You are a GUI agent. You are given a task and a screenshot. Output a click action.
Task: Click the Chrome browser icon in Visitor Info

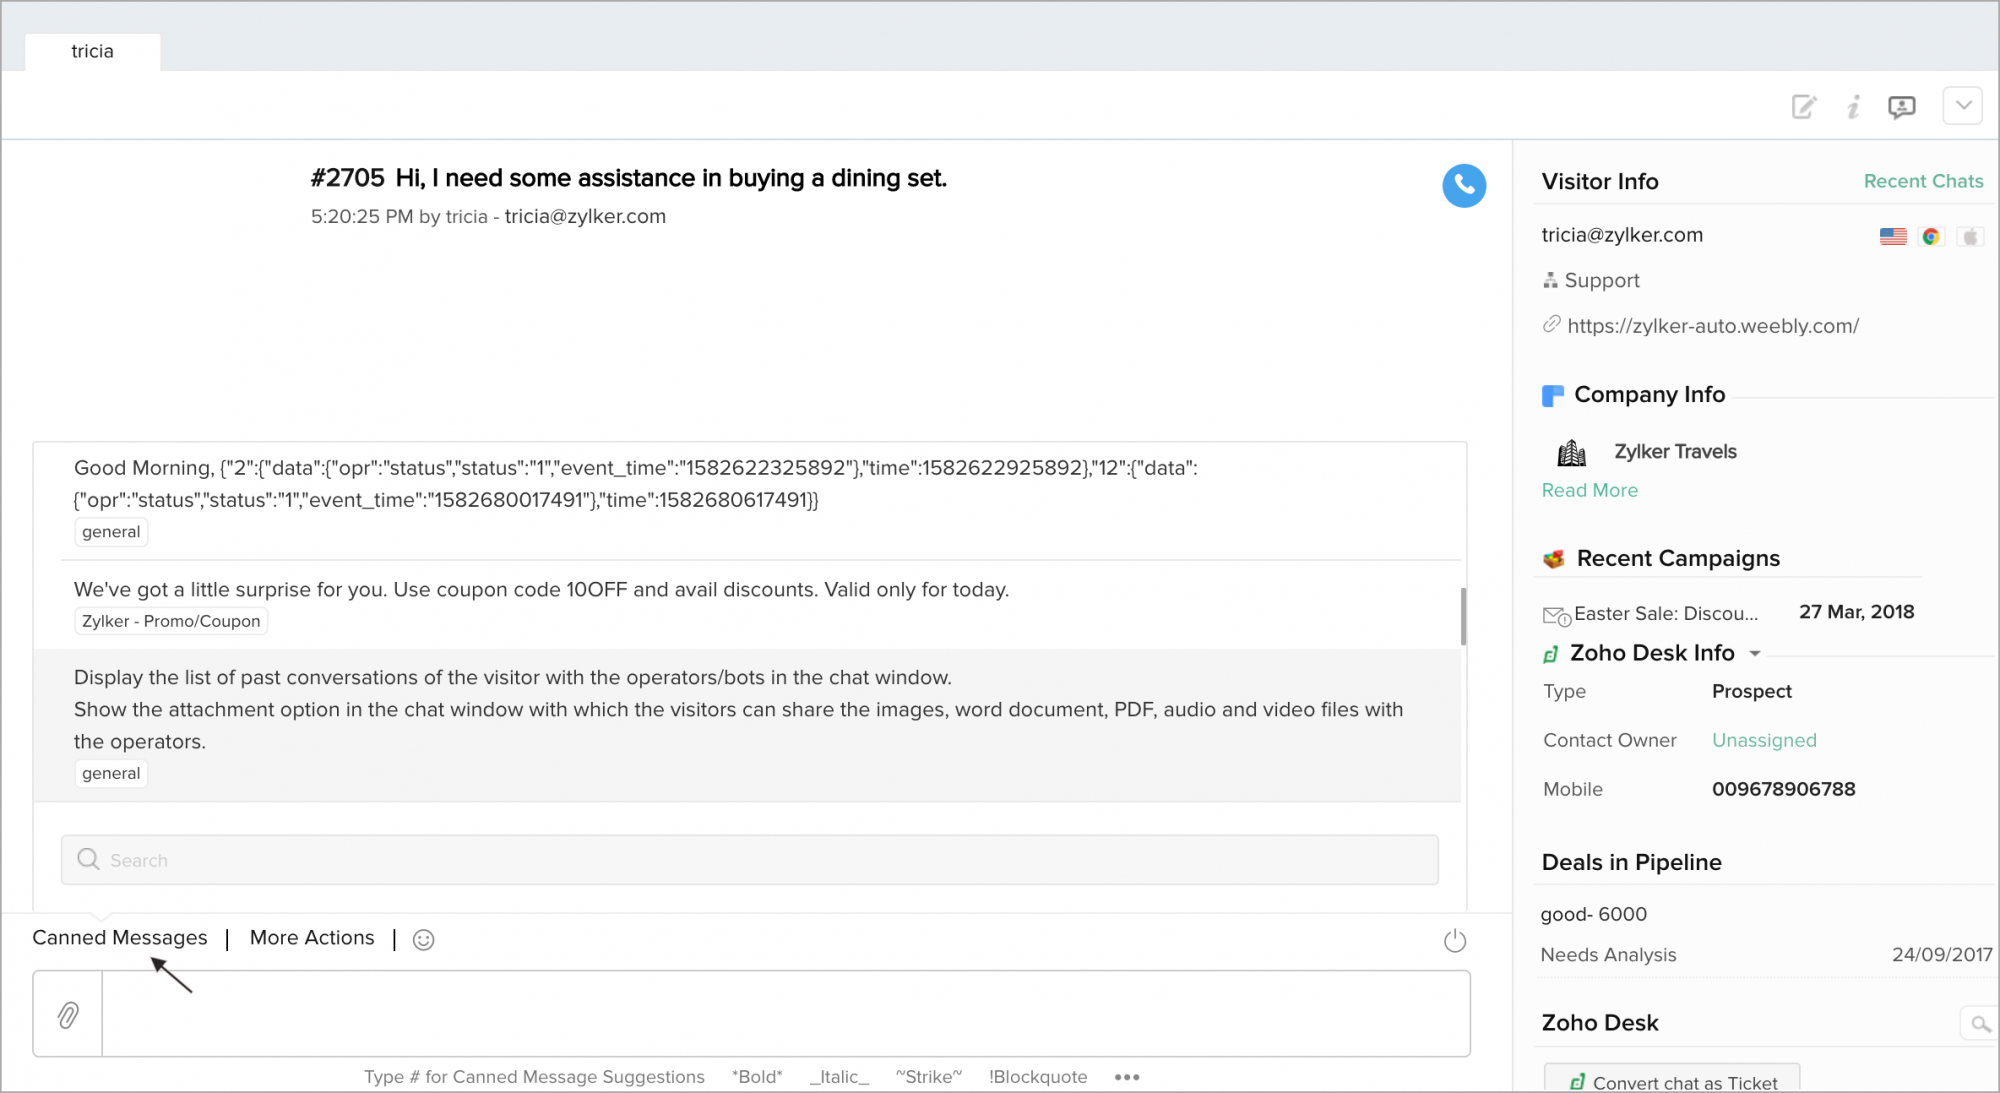click(x=1930, y=235)
